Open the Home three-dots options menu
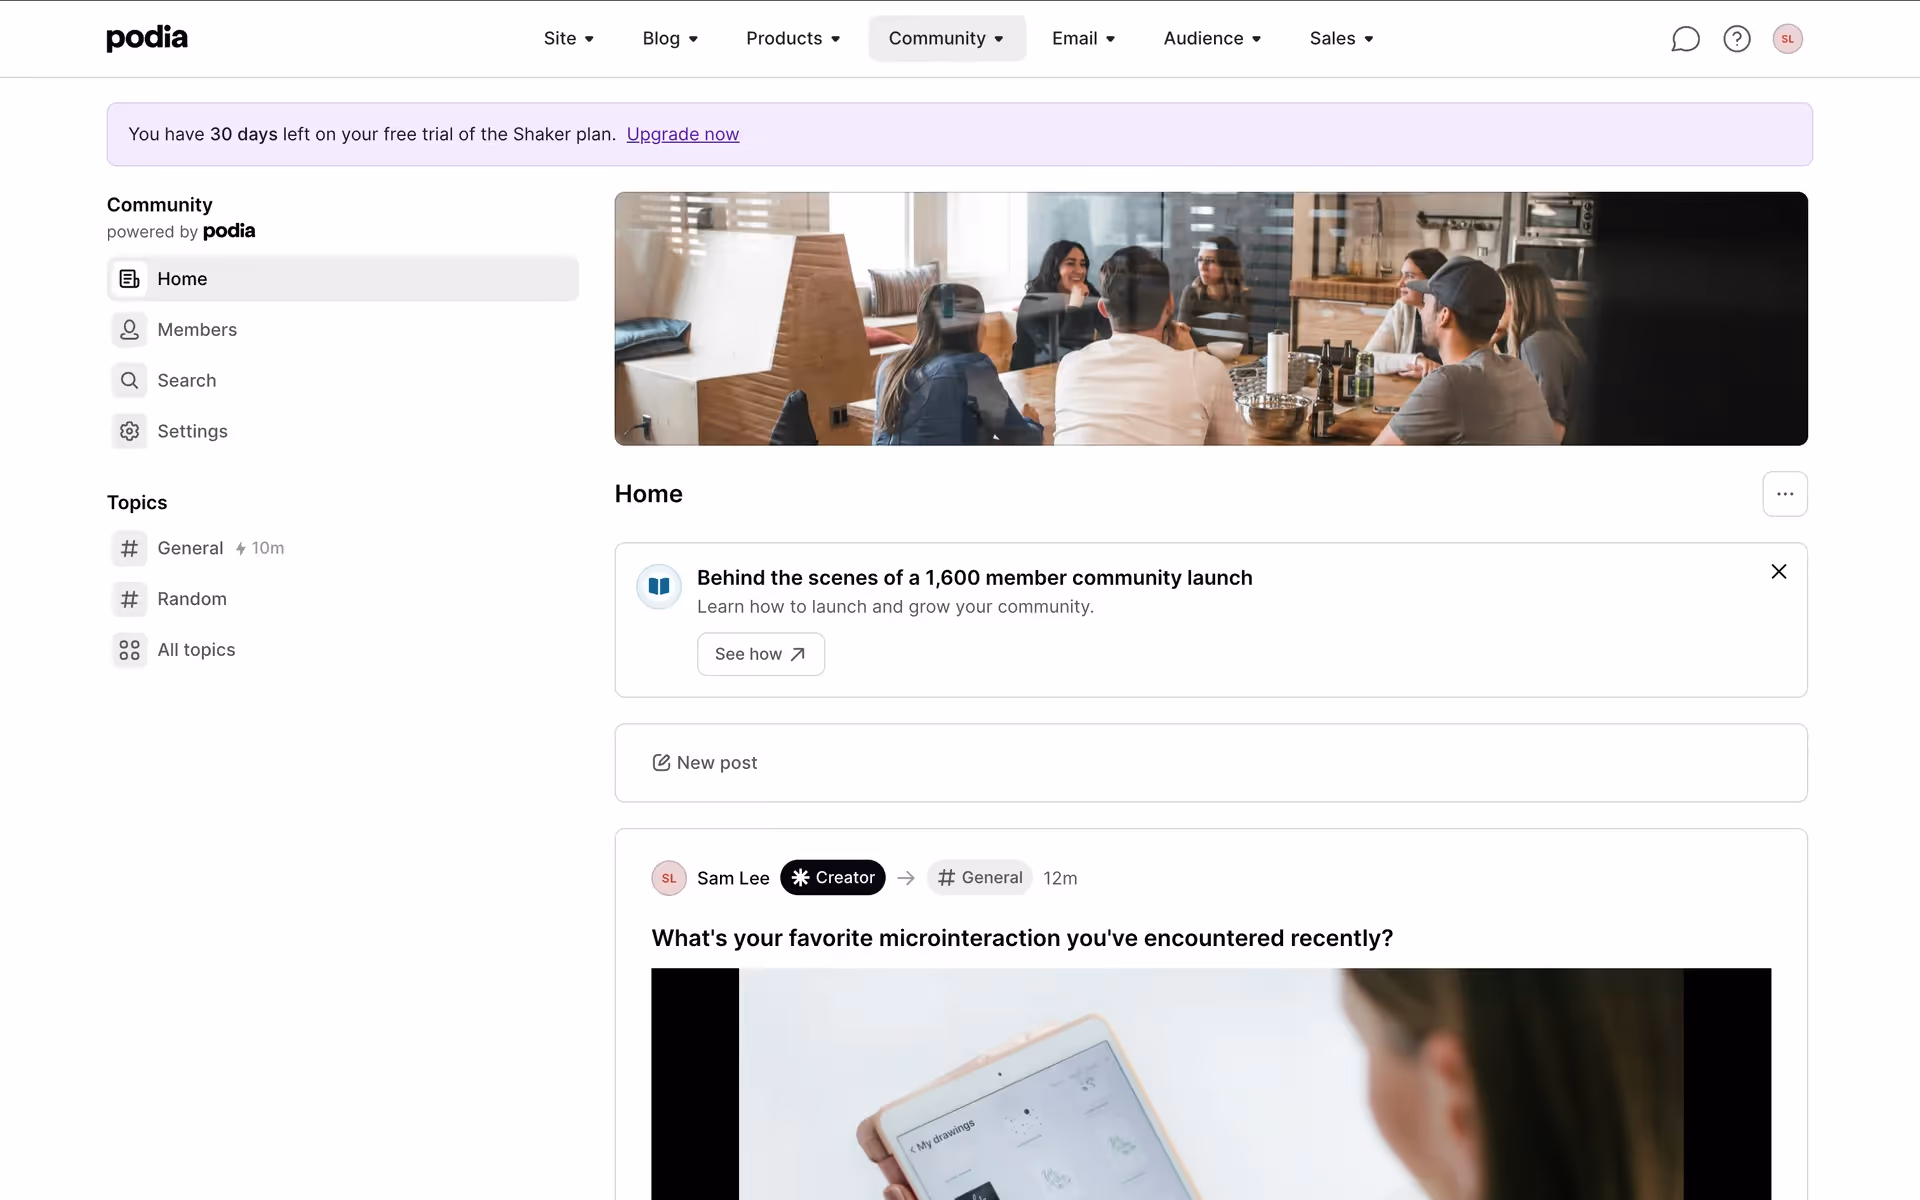This screenshot has height=1200, width=1920. pos(1784,494)
